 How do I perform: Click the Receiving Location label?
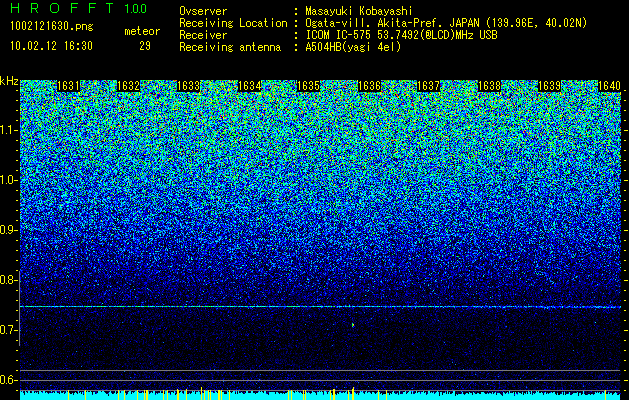tap(233, 23)
